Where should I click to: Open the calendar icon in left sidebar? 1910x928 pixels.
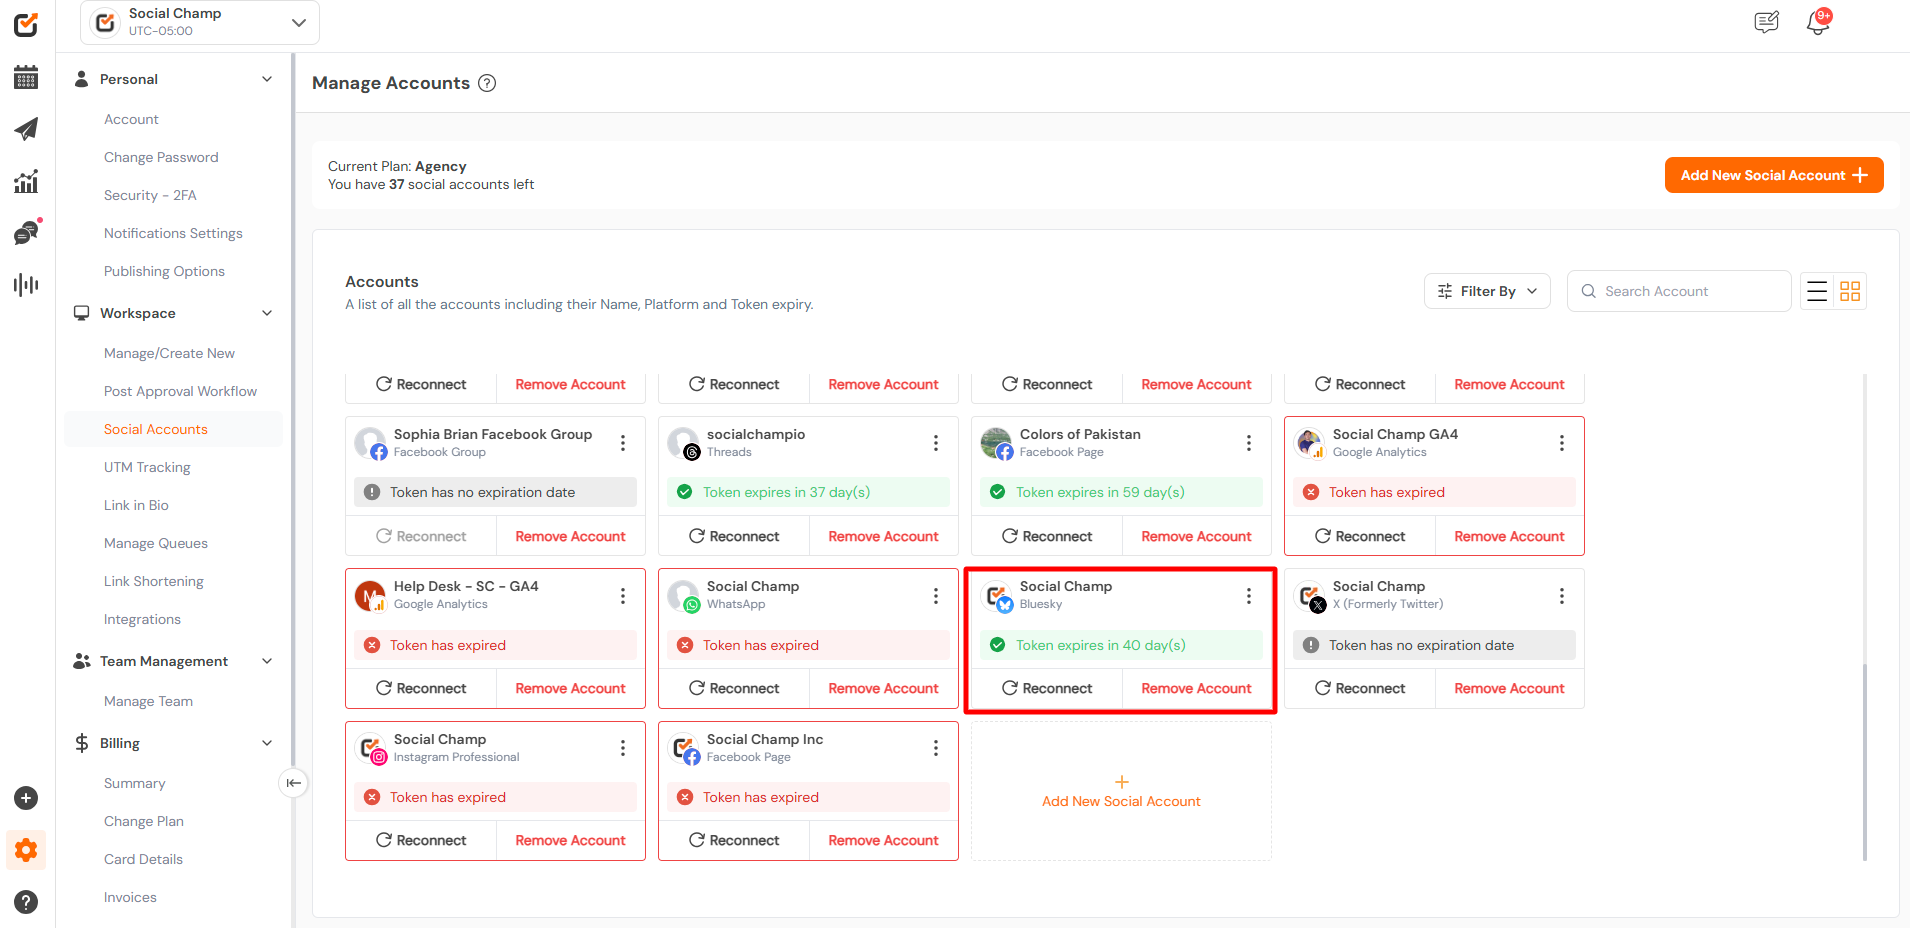pyautogui.click(x=26, y=77)
